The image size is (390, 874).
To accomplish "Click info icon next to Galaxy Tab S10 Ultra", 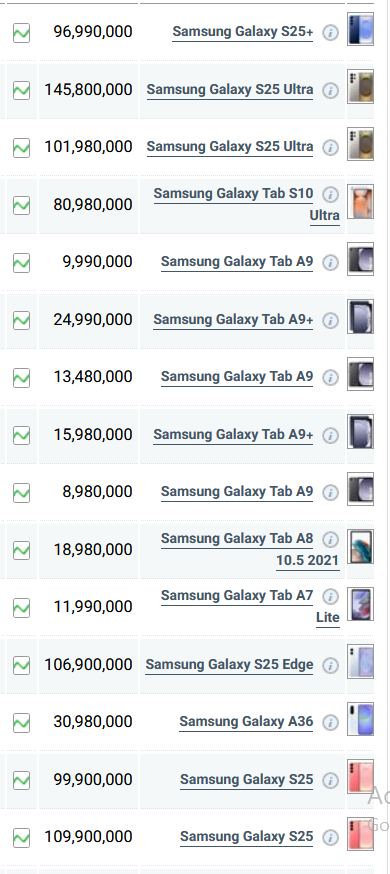I will (330, 194).
